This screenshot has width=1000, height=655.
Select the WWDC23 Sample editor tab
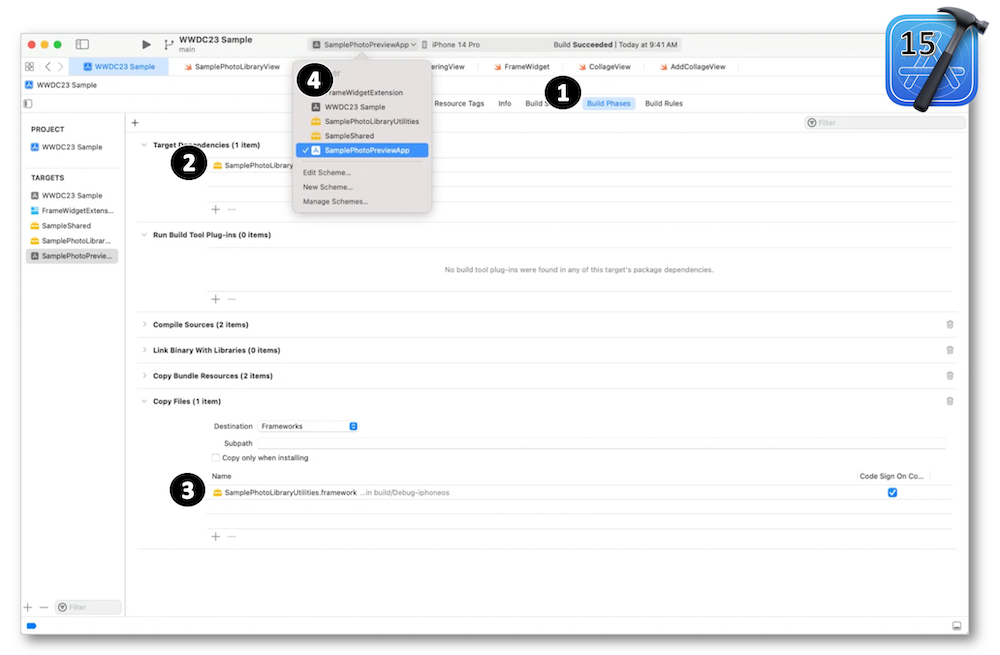point(119,66)
